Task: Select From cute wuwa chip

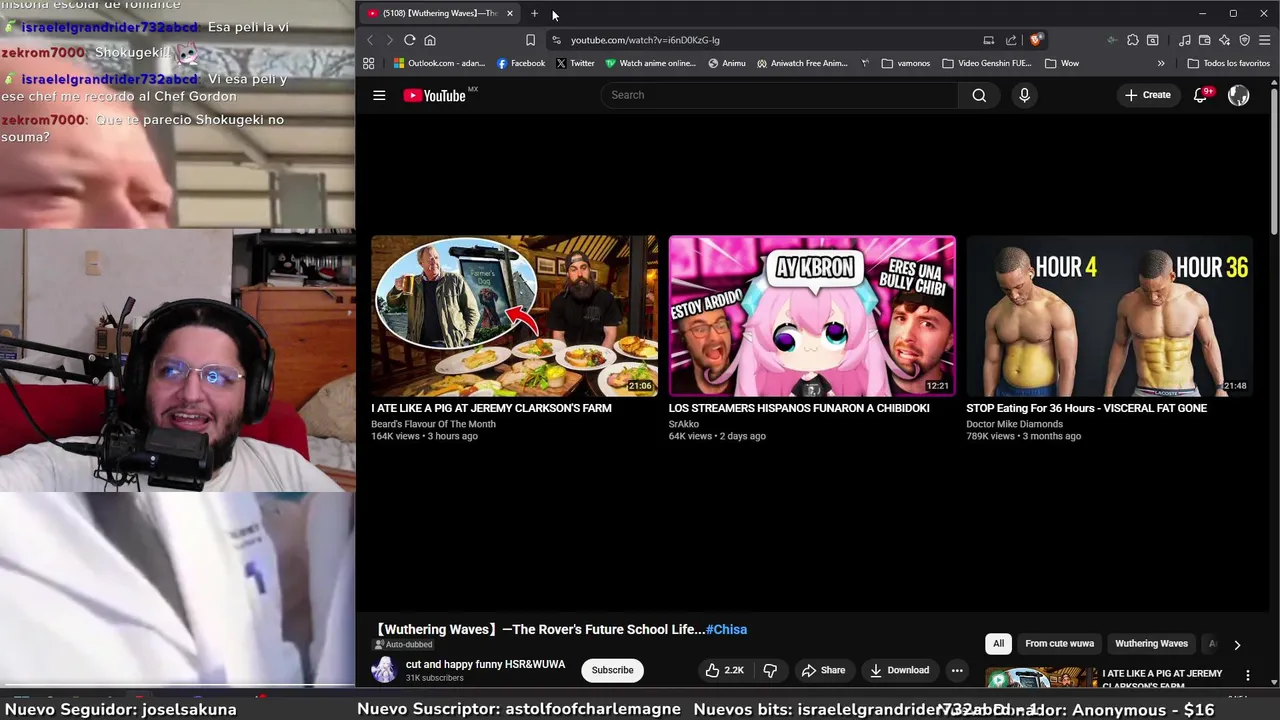Action: pos(1059,643)
